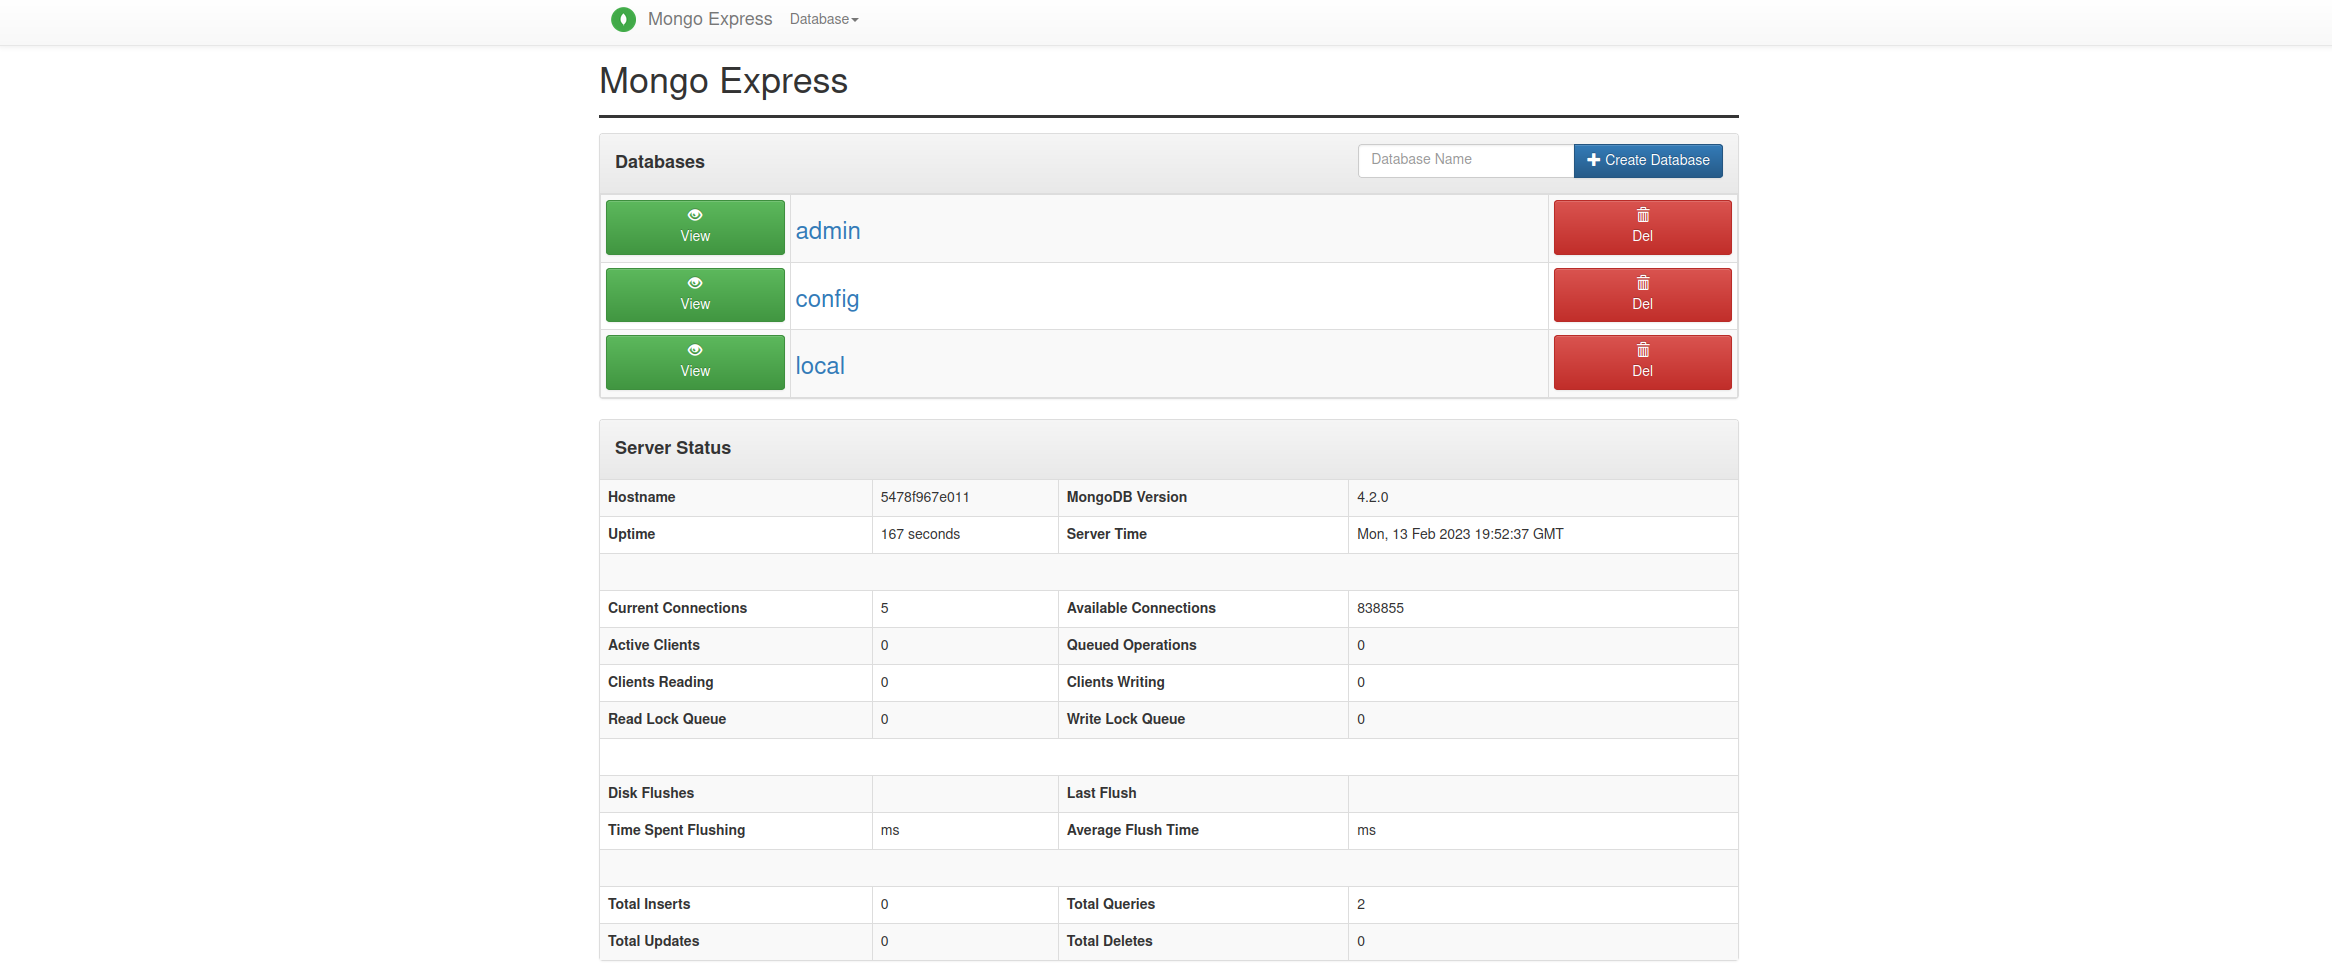Click the Hostname label
The width and height of the screenshot is (2332, 971).
coord(641,497)
